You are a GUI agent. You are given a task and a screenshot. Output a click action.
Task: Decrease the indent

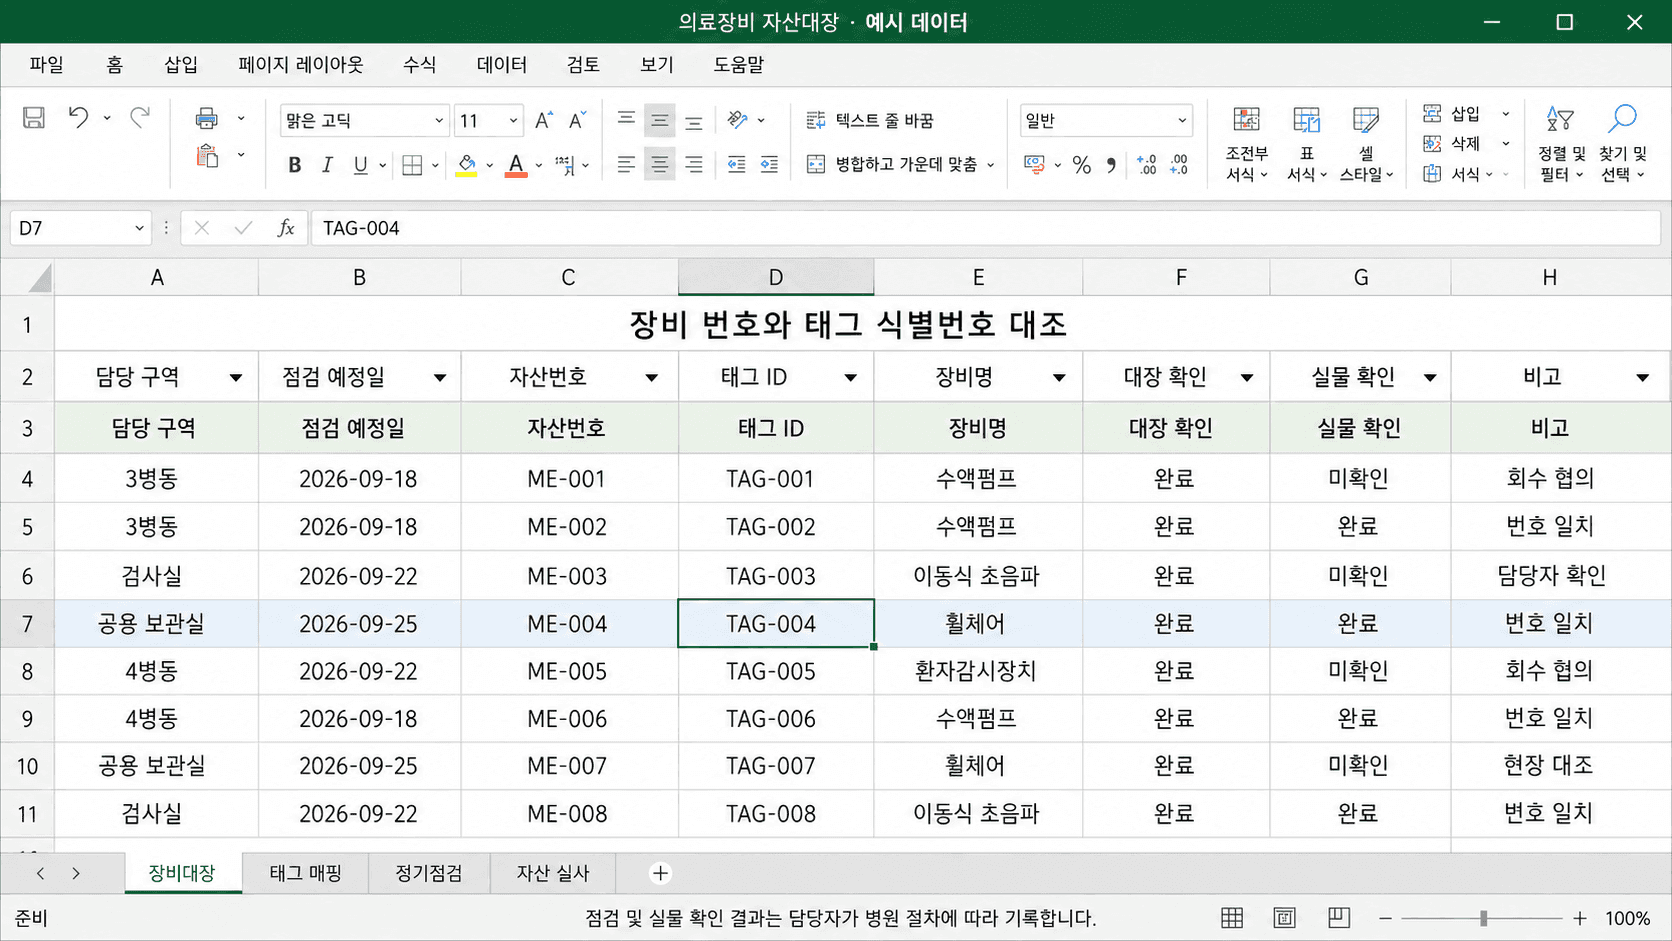(736, 165)
